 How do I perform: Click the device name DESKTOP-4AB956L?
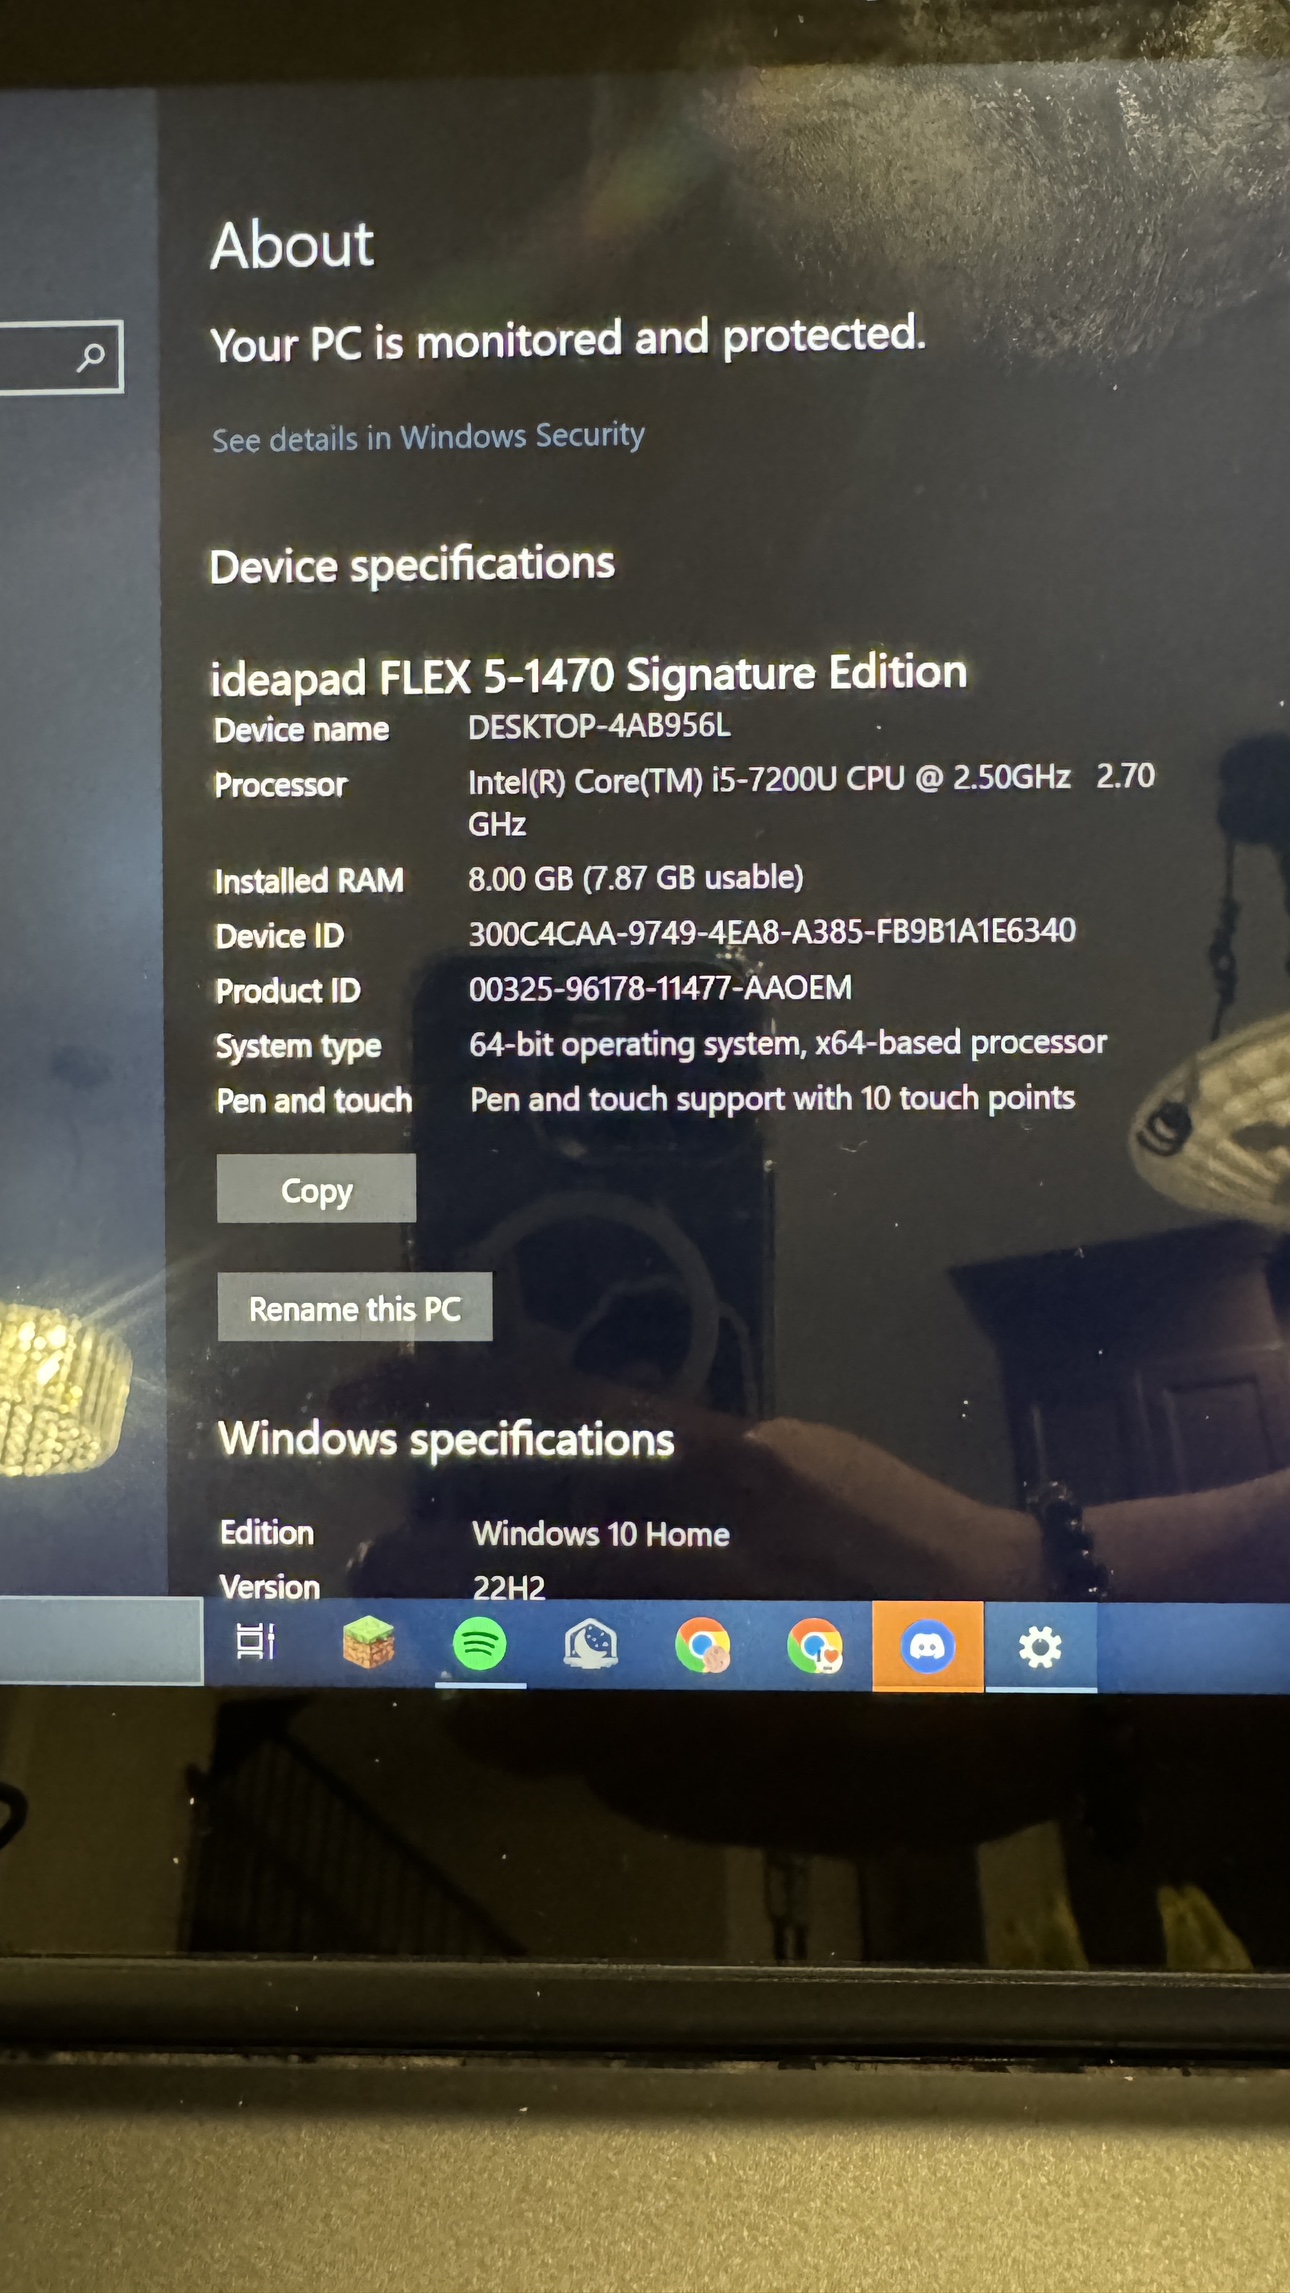click(x=599, y=726)
